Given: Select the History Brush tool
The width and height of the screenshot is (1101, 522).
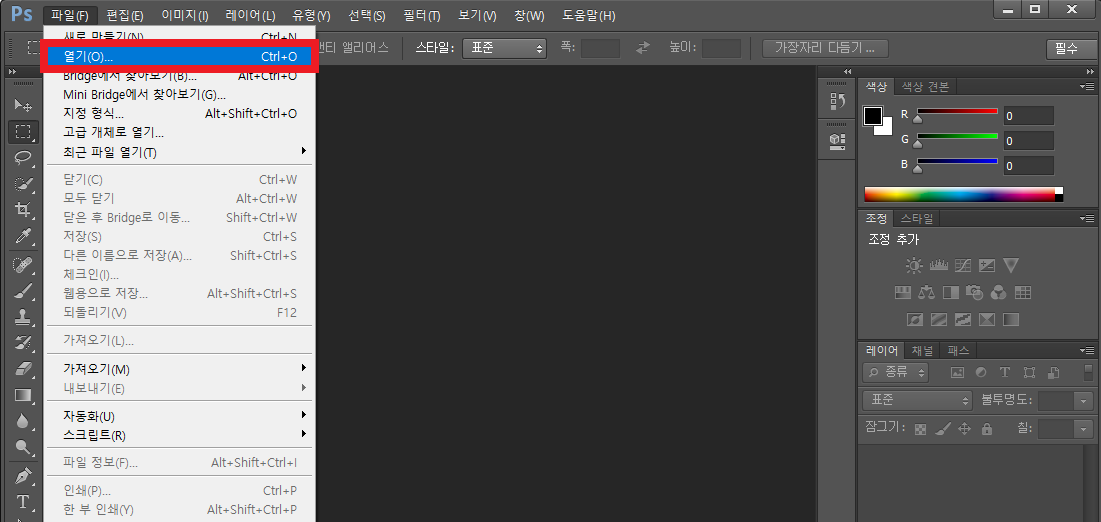Looking at the screenshot, I should 23,343.
